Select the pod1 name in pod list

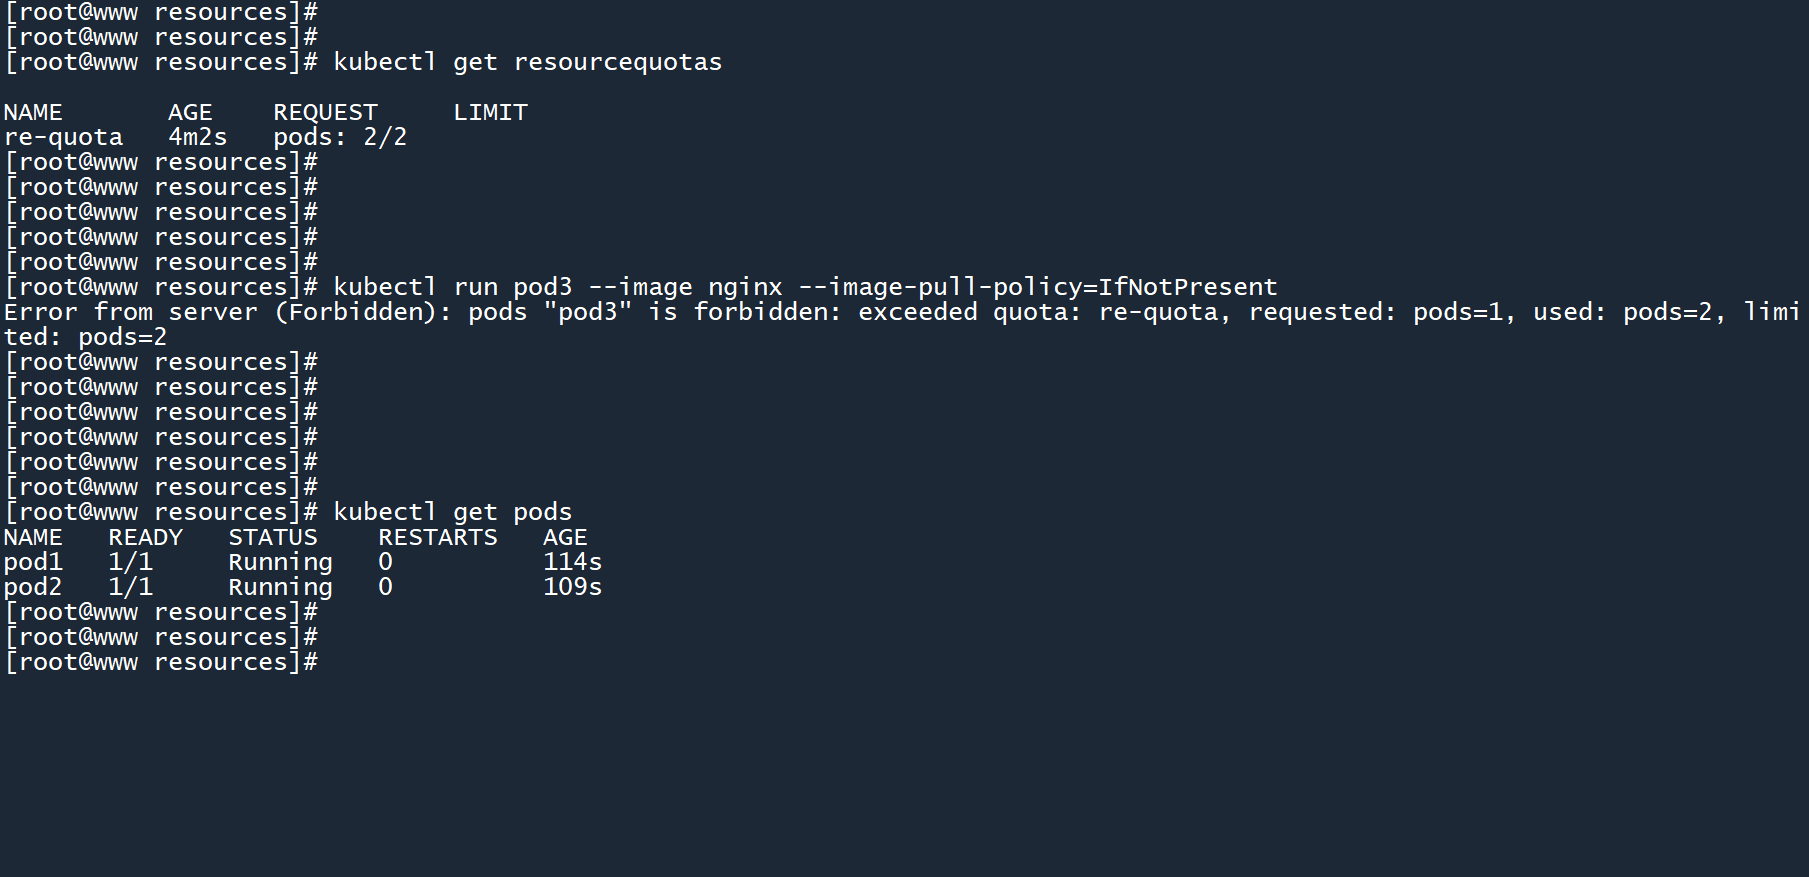coord(33,562)
